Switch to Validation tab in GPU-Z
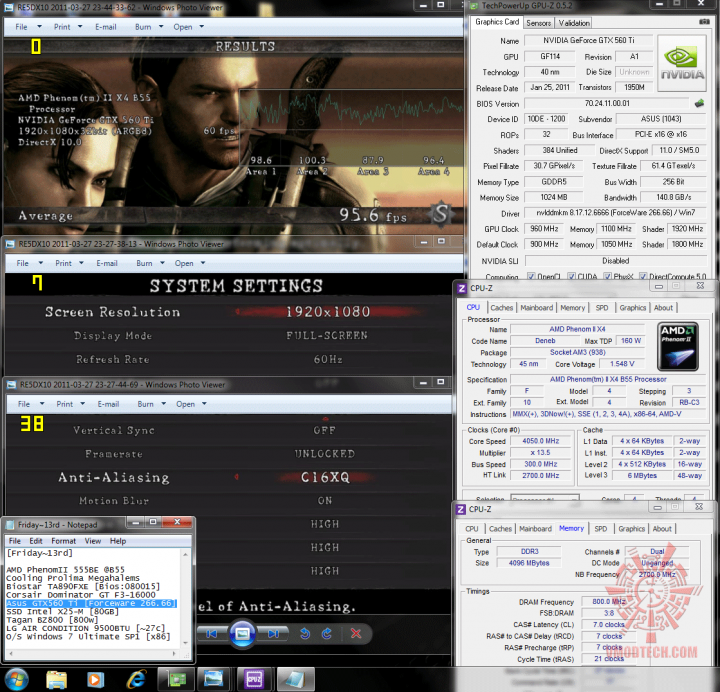Screen dimensions: 720x692 coord(574,23)
